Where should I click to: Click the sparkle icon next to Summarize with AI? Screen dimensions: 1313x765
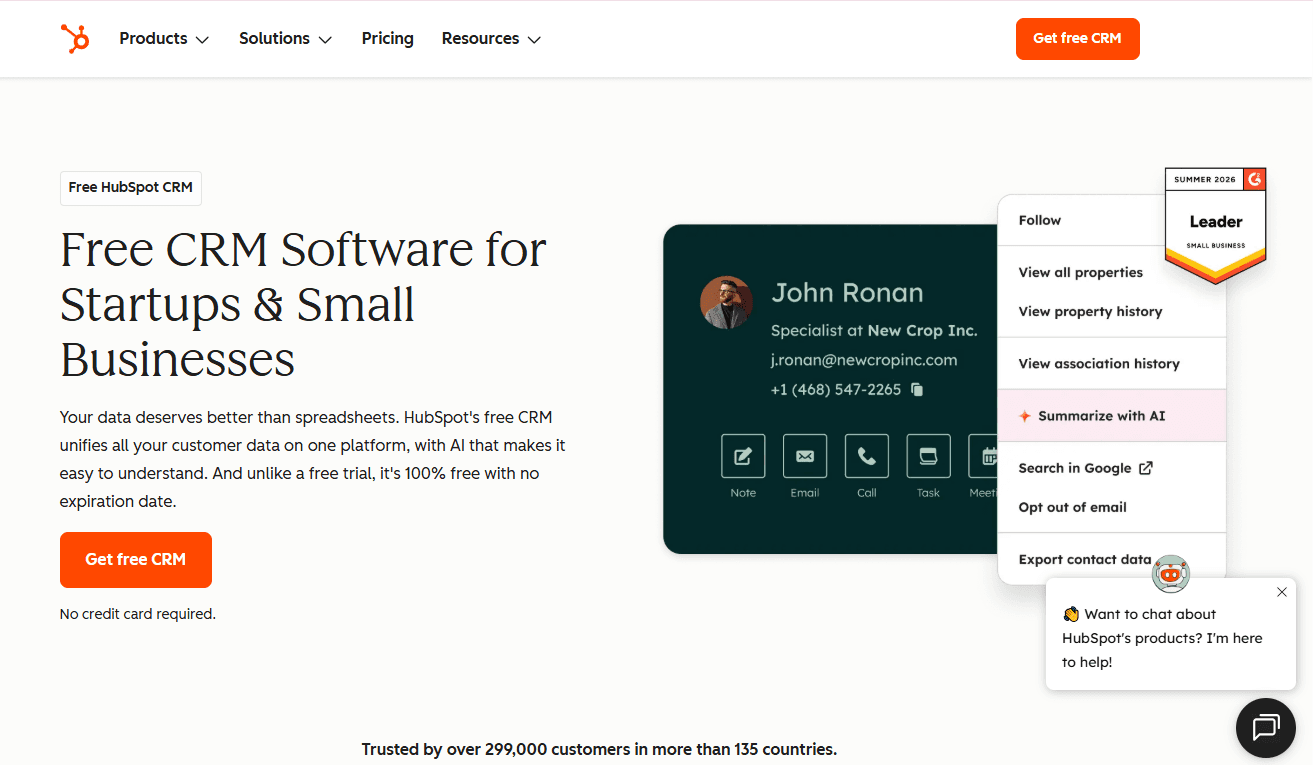(x=1024, y=416)
